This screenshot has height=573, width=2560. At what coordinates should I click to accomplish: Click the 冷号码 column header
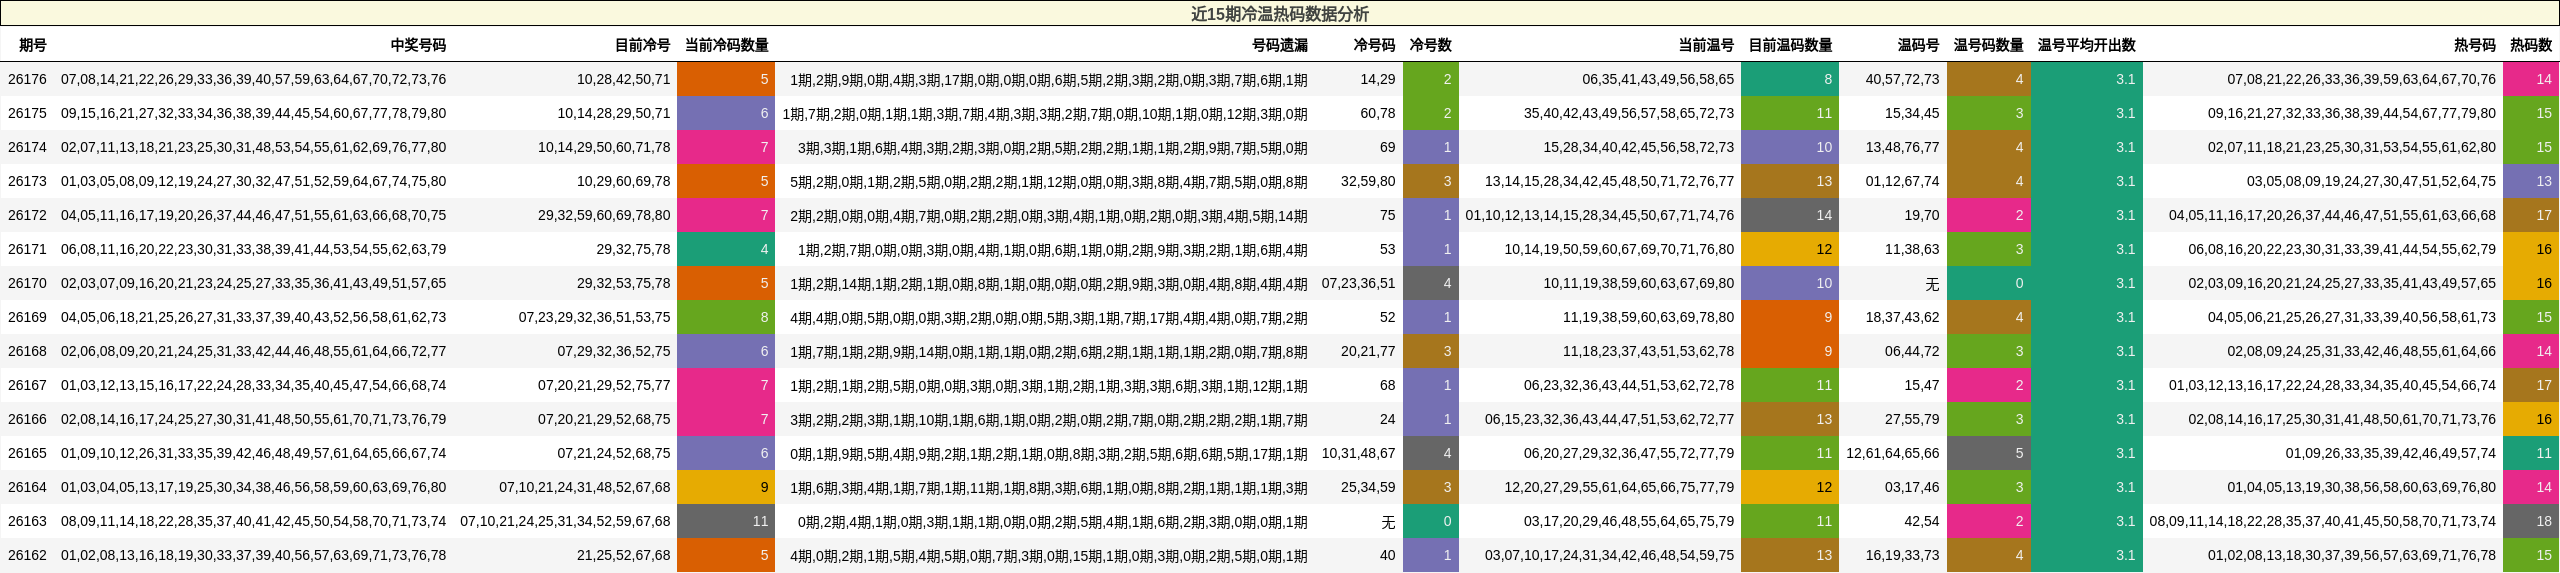(1374, 45)
